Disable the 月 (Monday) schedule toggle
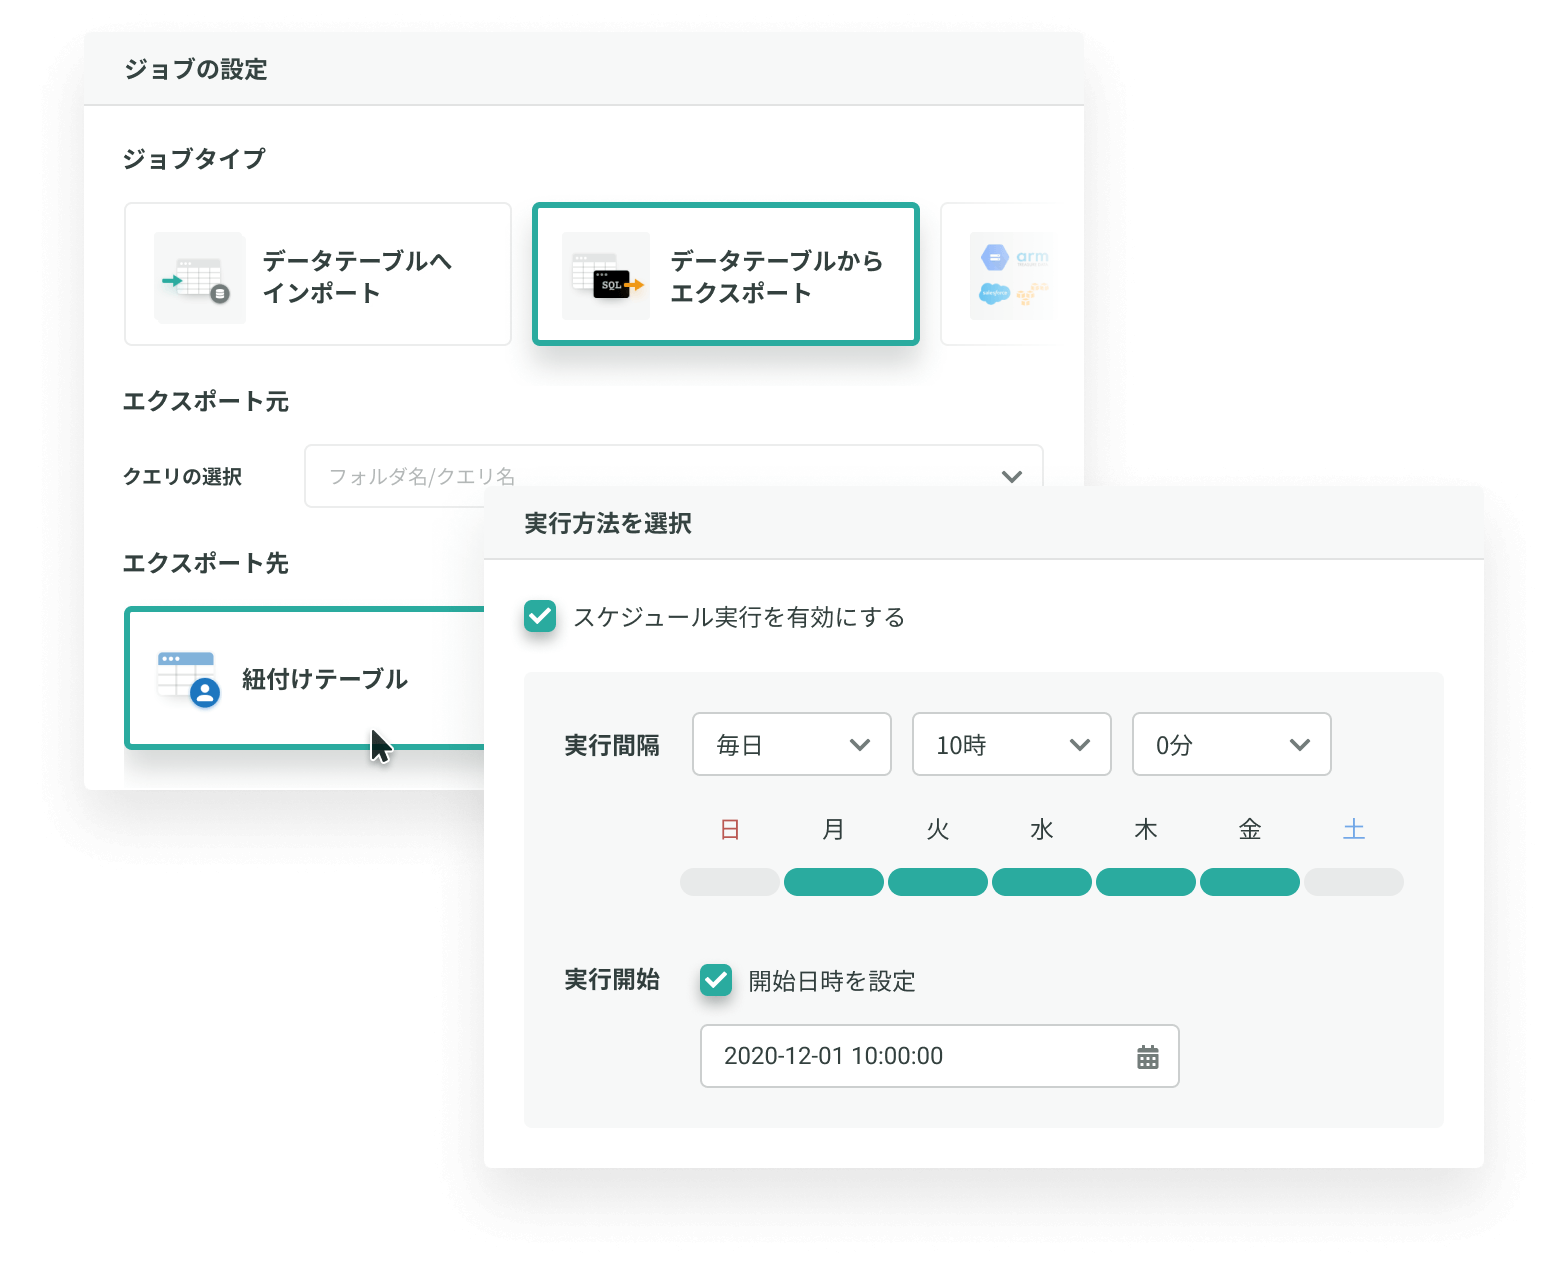 [x=833, y=881]
